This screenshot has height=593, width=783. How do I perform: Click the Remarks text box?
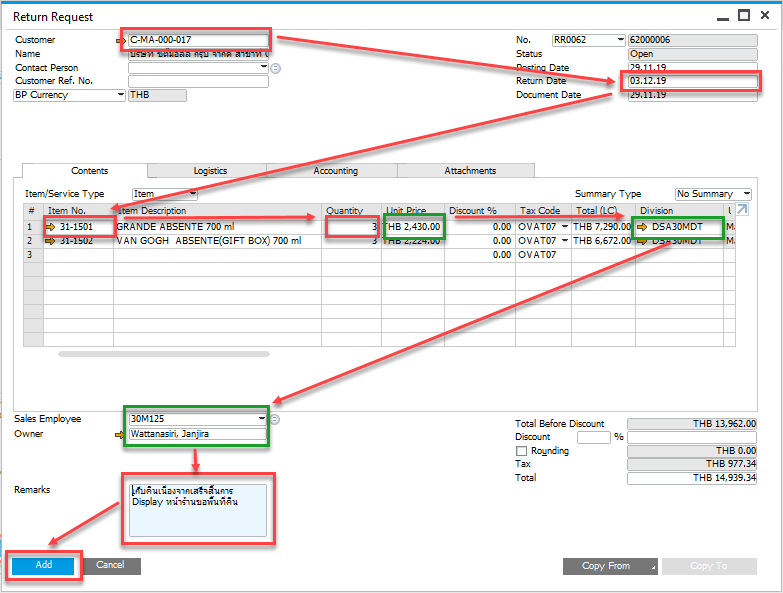(198, 510)
